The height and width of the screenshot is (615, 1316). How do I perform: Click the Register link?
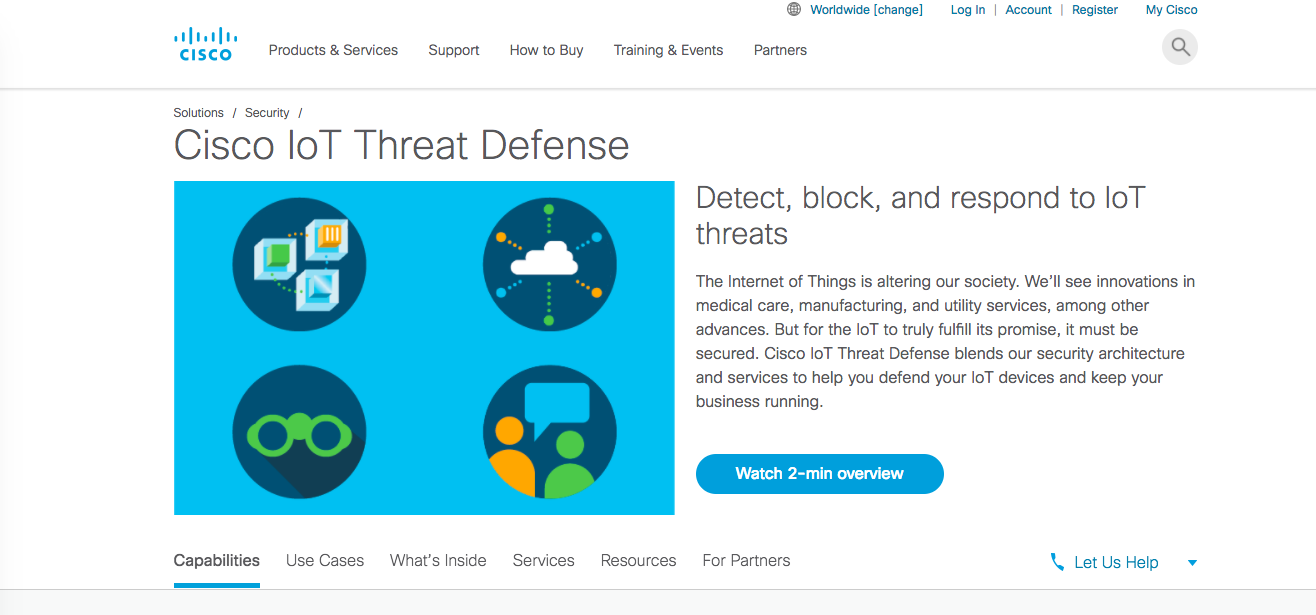1095,10
